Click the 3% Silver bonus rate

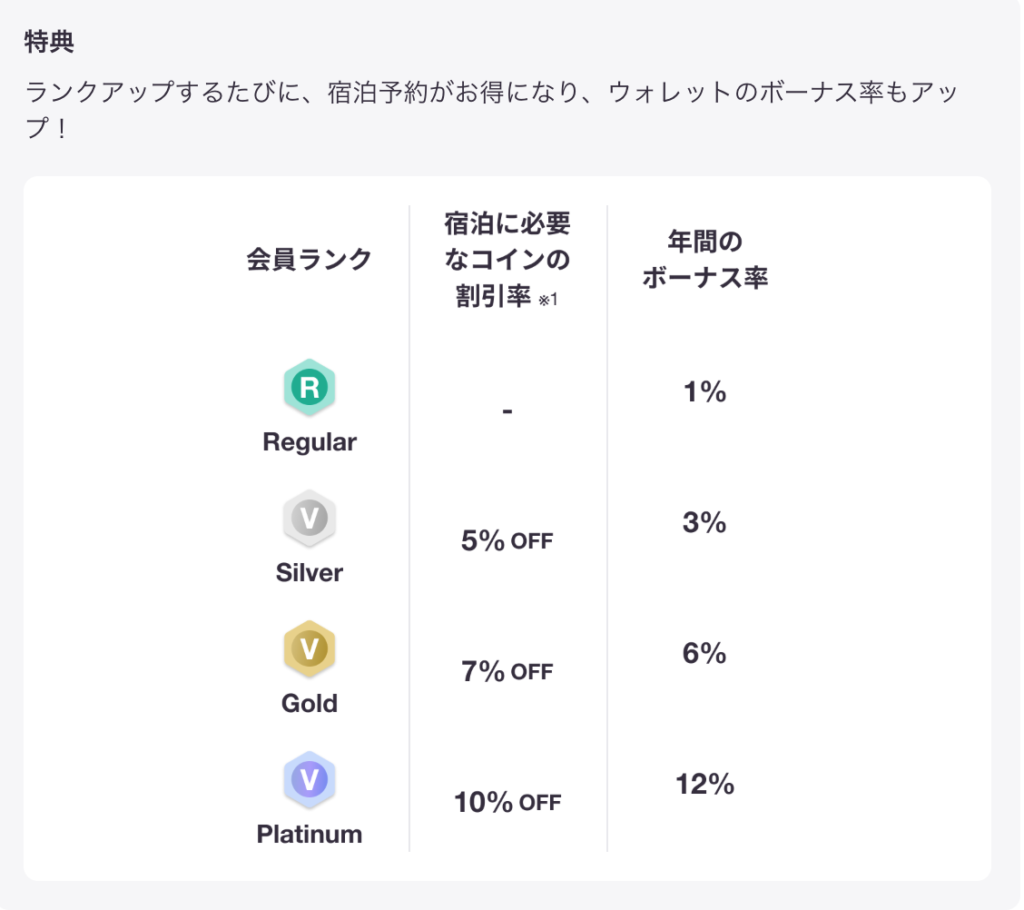(705, 523)
